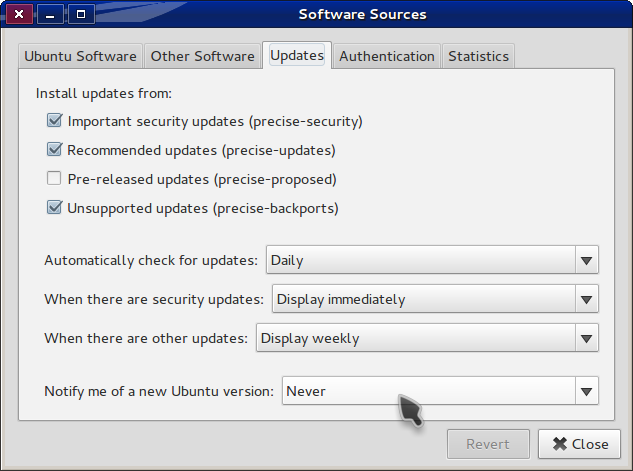The image size is (633, 471).
Task: Click the arrow on the Never dropdown
Action: [x=586, y=391]
